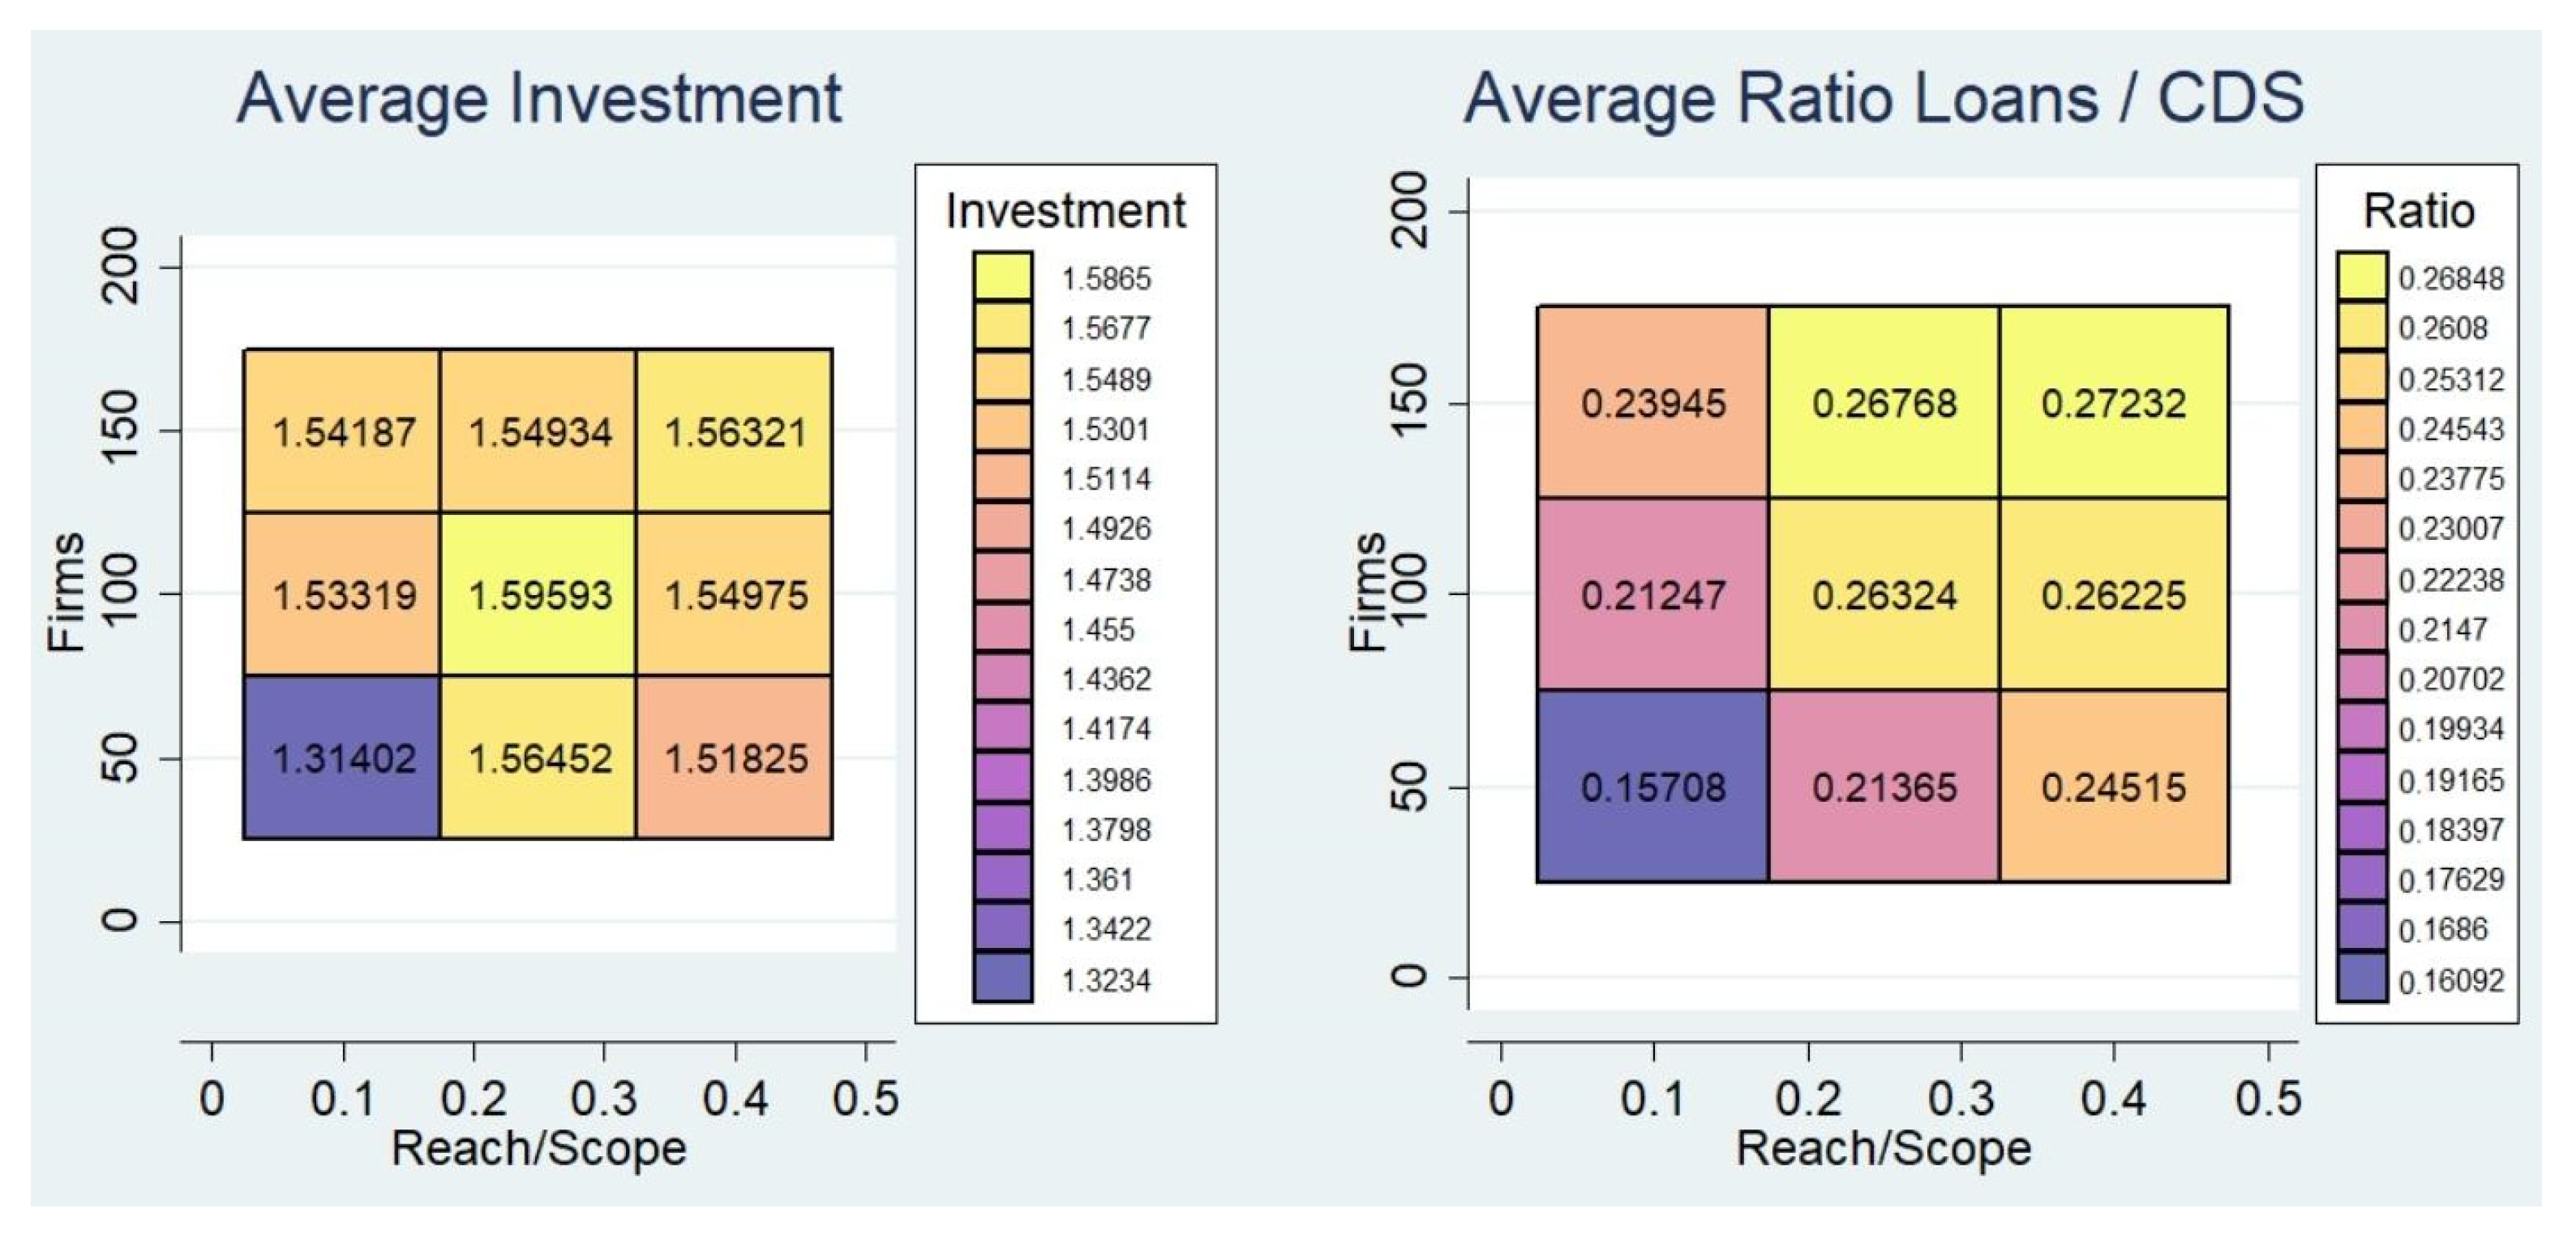
Task: Click the 1.51825 investment heatmap cell
Action: click(x=735, y=758)
